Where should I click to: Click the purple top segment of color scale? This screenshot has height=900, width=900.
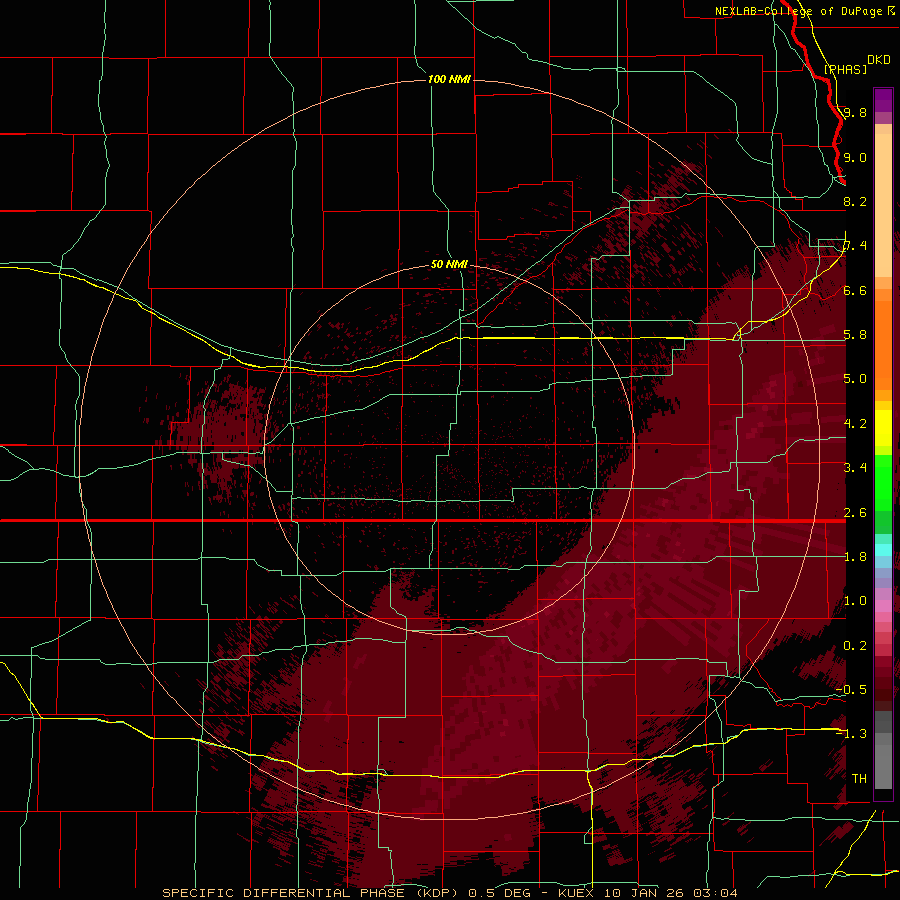(883, 100)
